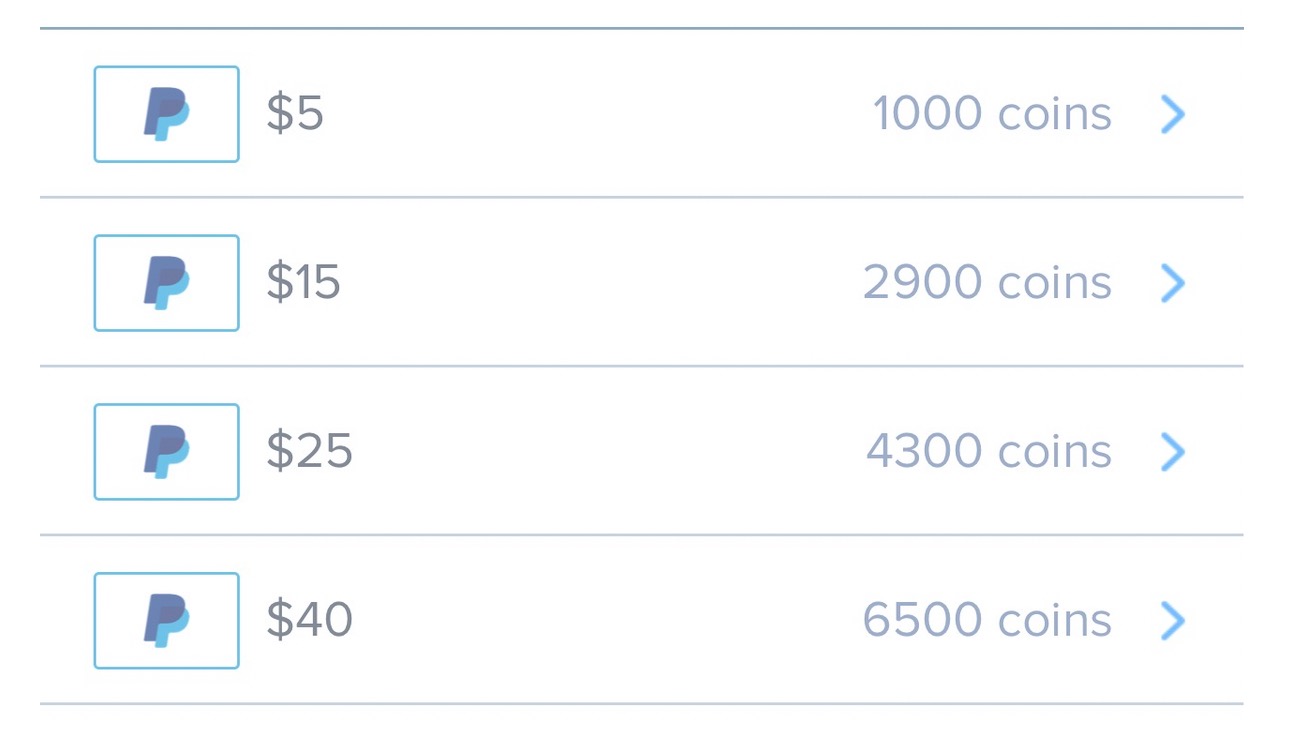
Task: Click the $25 amount text
Action: (309, 452)
